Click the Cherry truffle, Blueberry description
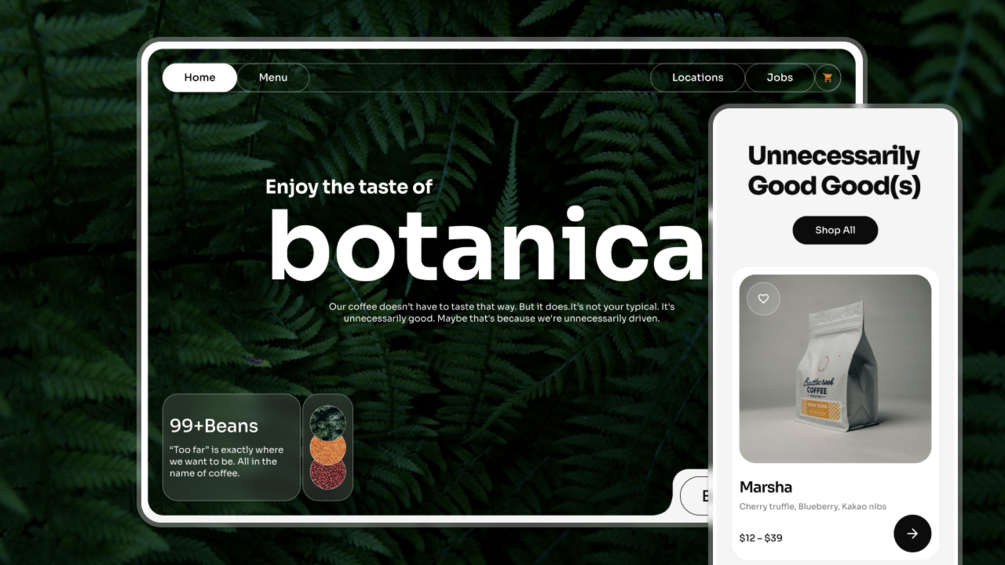This screenshot has height=565, width=1005. [812, 506]
